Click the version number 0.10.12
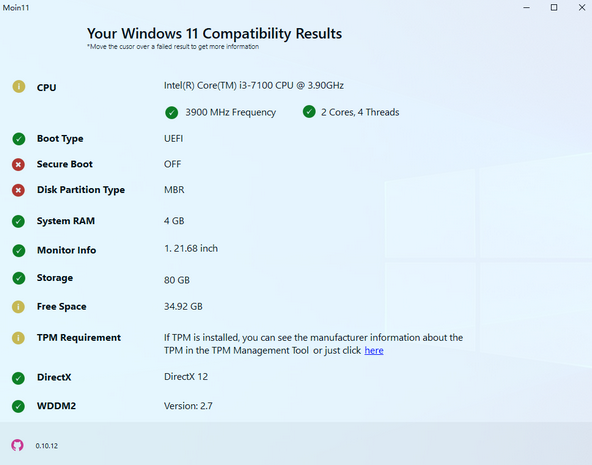 (46, 446)
